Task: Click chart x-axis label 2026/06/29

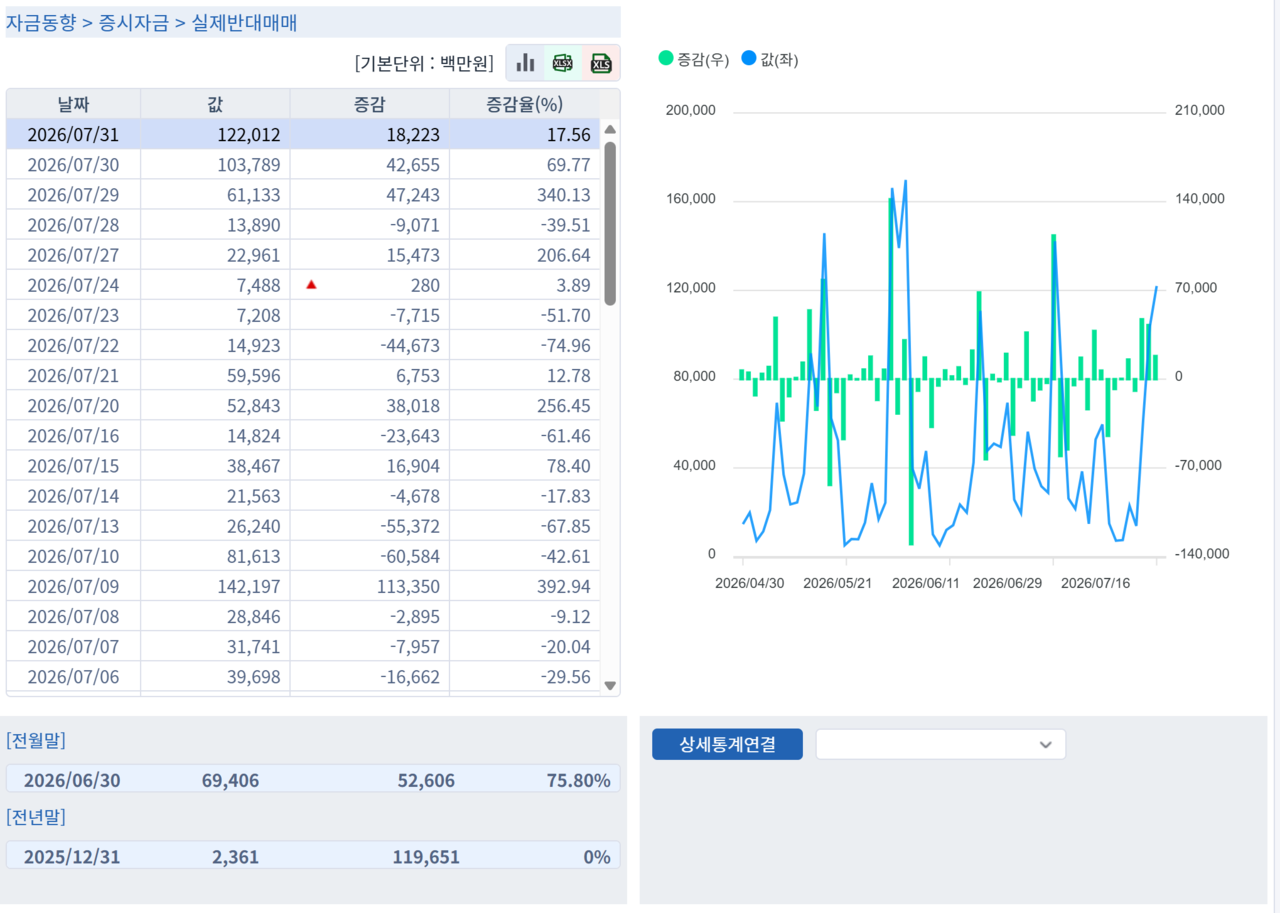Action: point(1007,583)
